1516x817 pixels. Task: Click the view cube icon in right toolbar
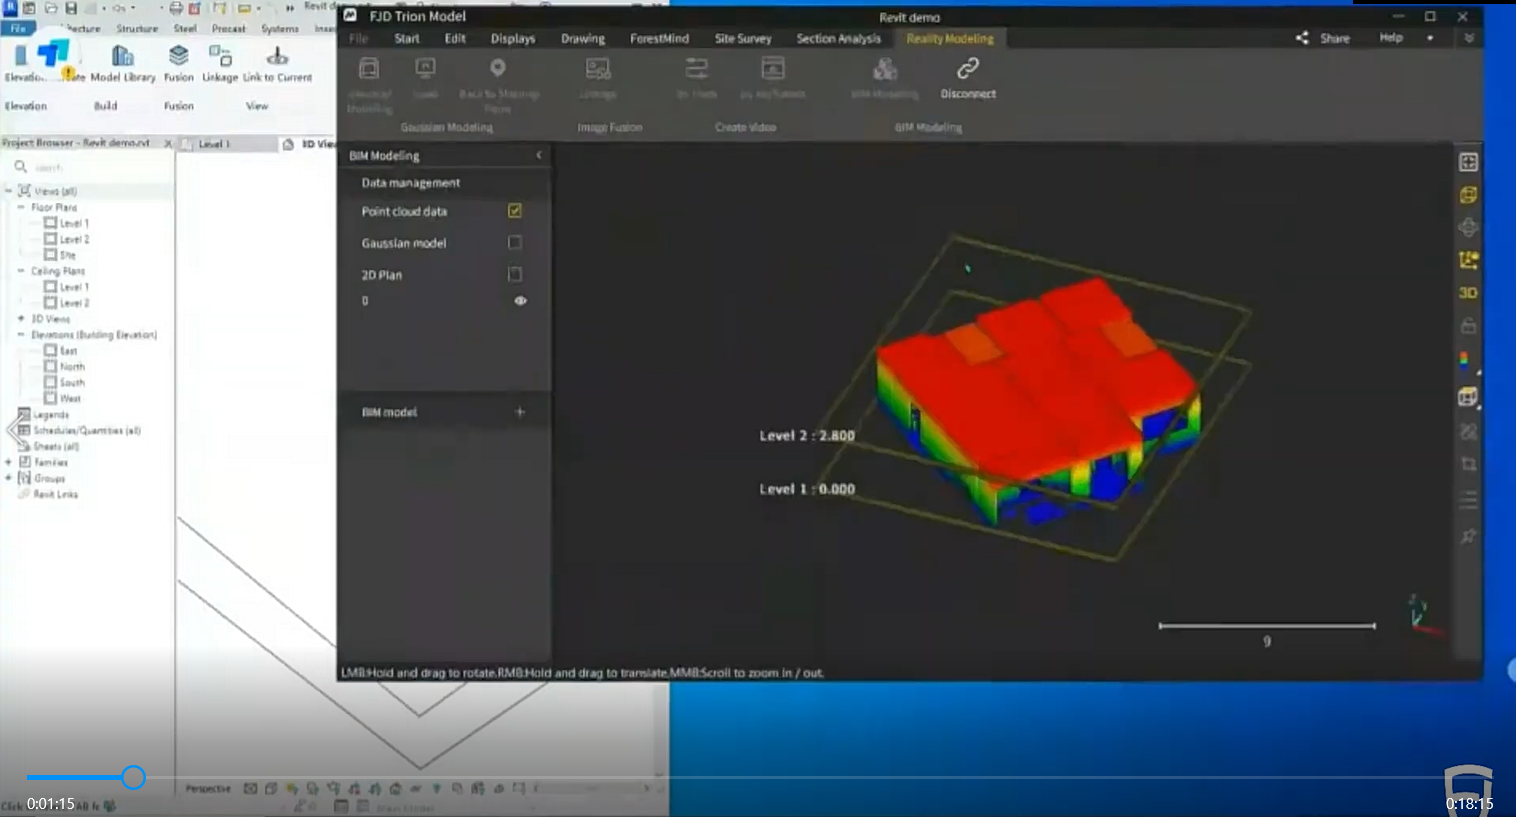1467,397
